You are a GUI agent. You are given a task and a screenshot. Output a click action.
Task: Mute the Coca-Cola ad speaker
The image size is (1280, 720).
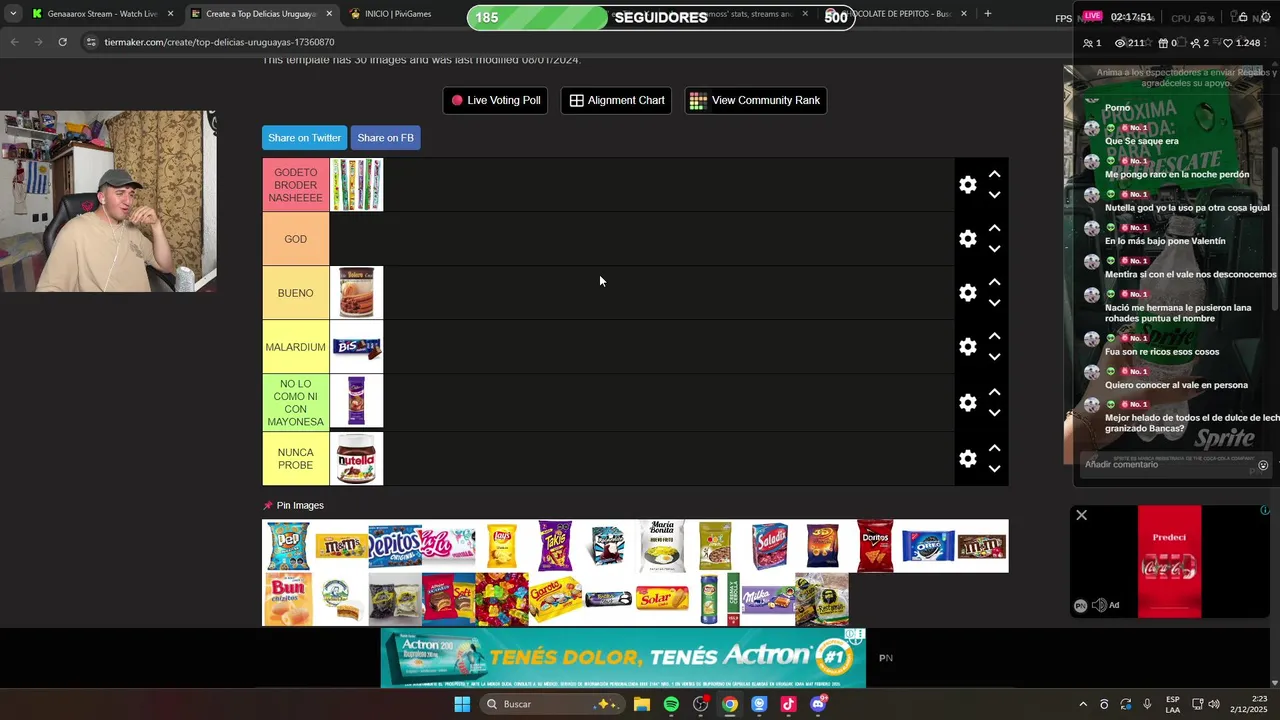tap(1099, 605)
